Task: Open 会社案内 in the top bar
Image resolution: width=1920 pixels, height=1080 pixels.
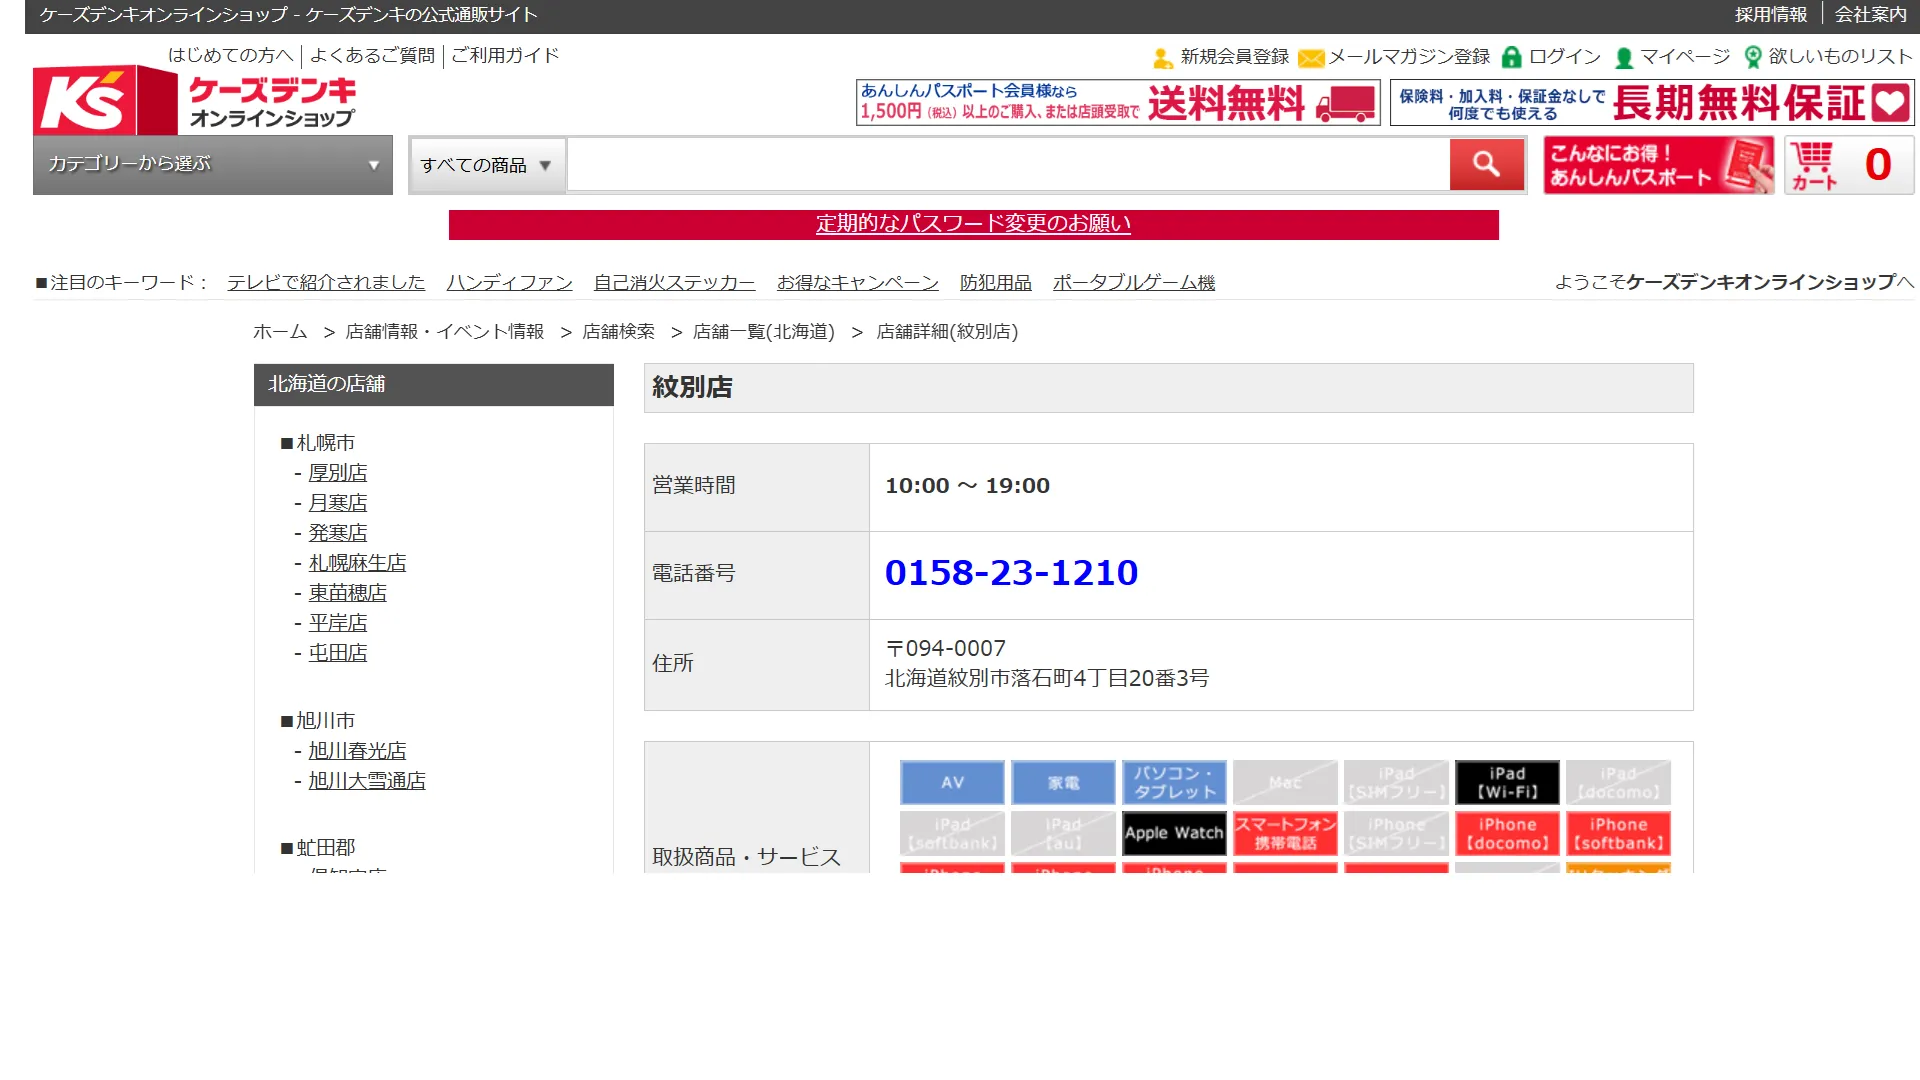Action: (1870, 15)
